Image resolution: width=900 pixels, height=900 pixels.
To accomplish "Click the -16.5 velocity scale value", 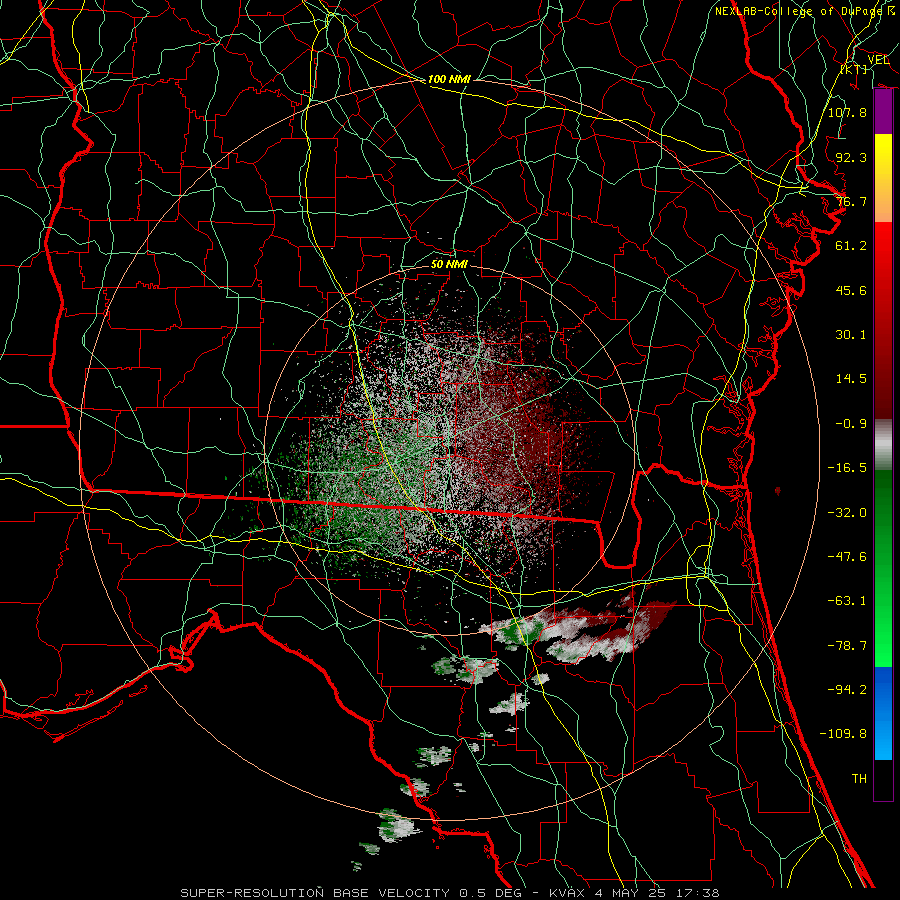I will (847, 468).
